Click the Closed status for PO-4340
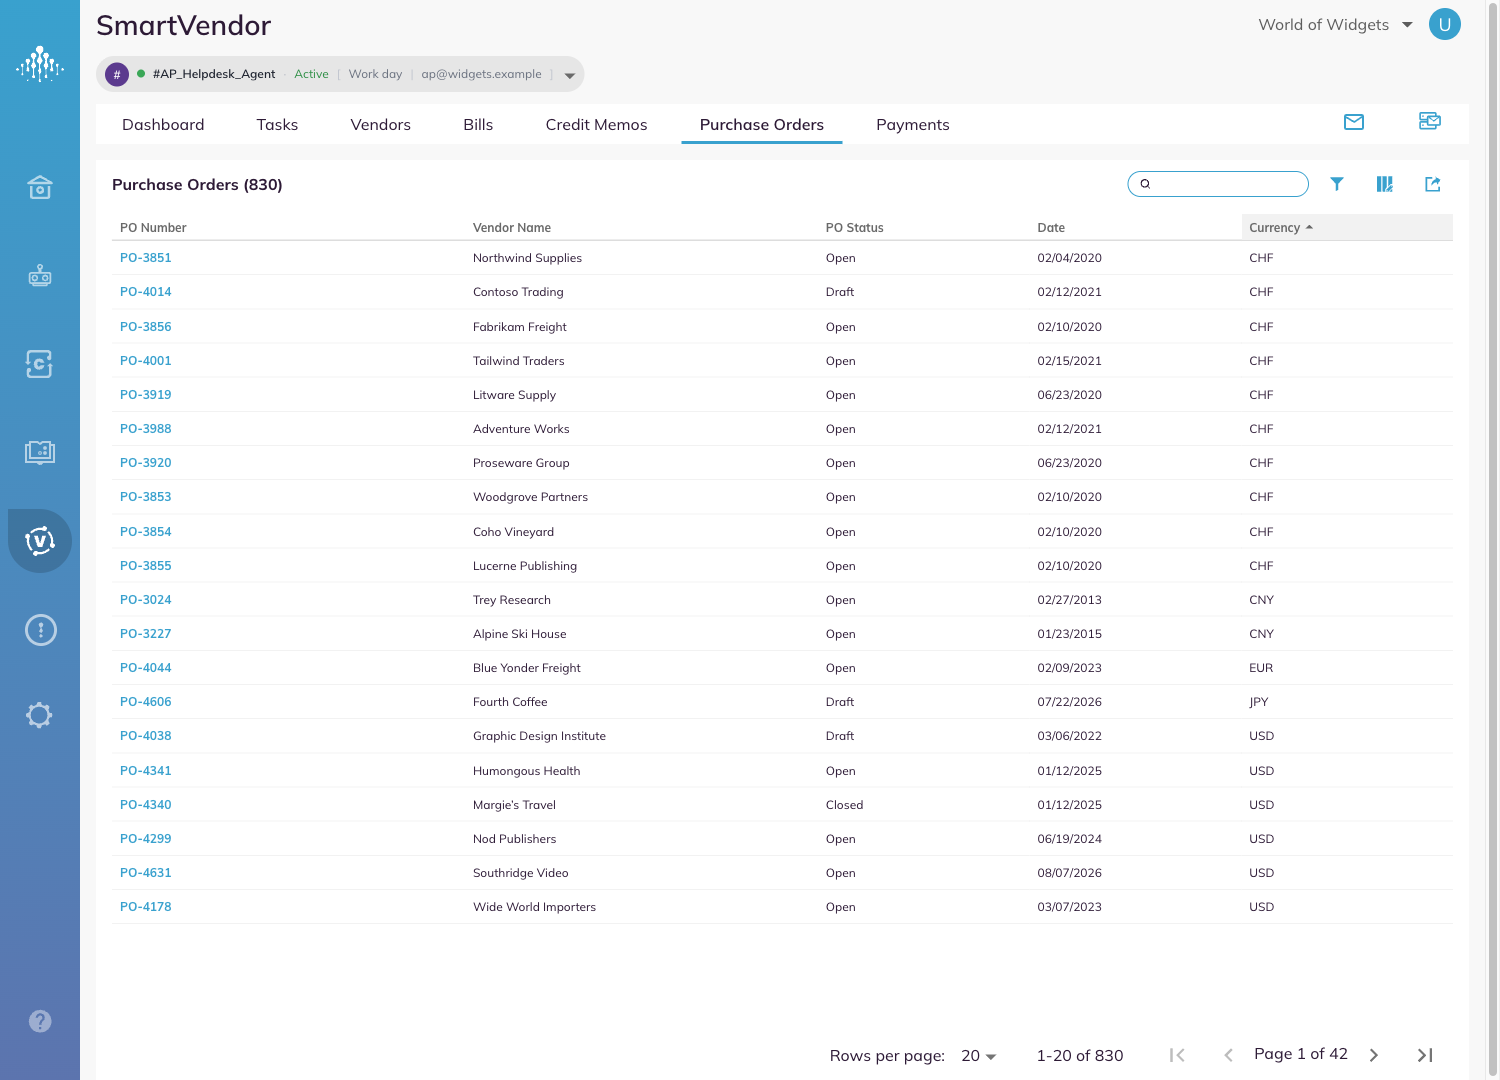 (845, 805)
